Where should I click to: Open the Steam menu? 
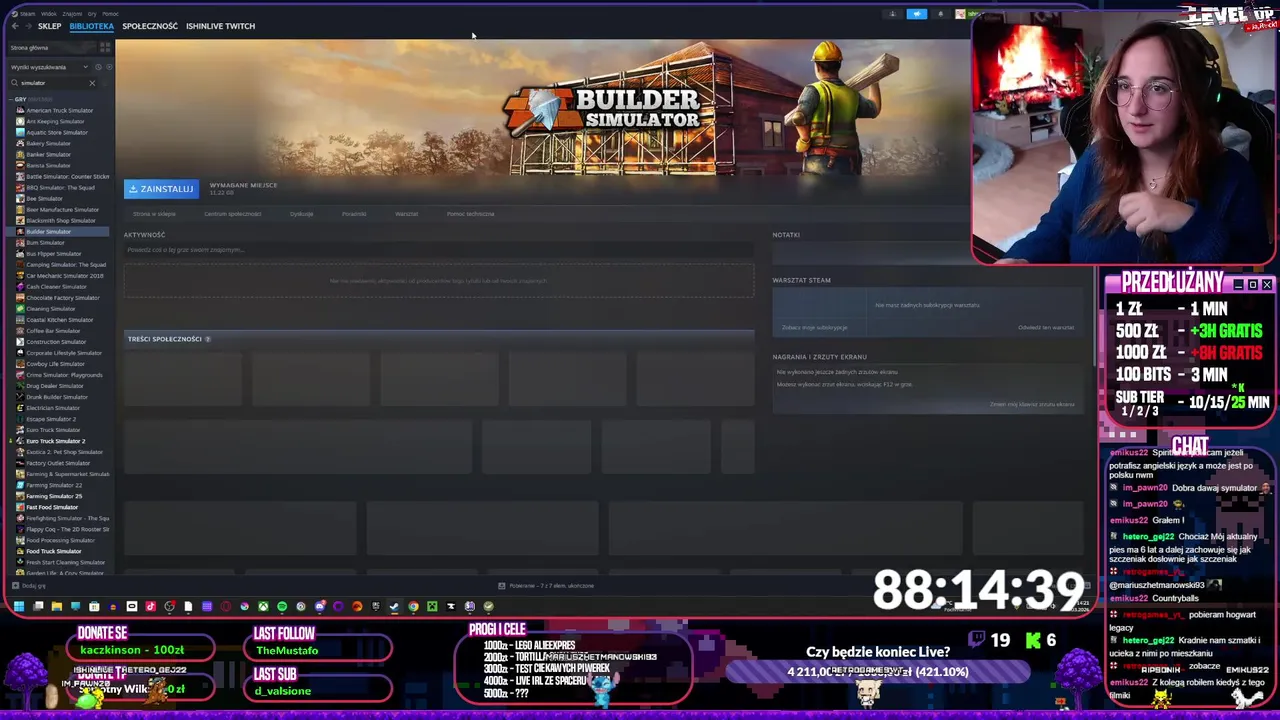pos(27,14)
